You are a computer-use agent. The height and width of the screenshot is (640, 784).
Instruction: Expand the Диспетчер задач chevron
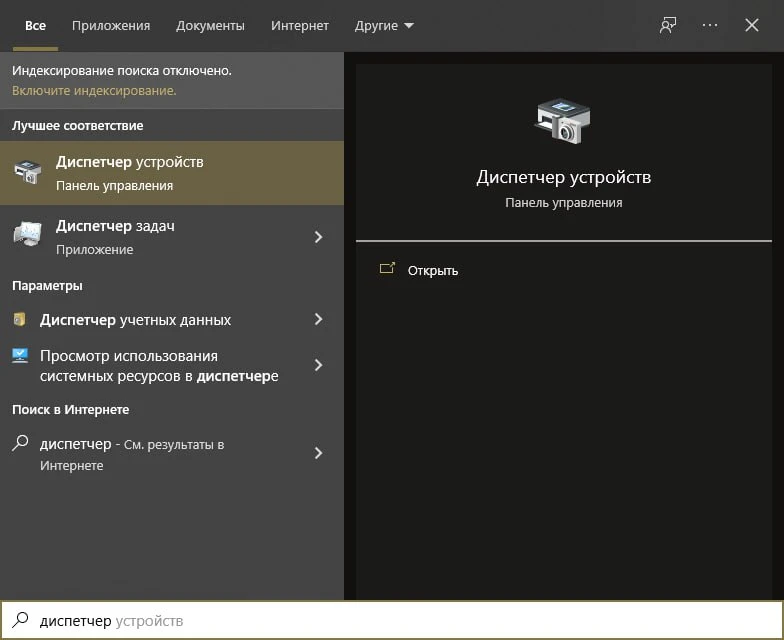coord(318,237)
